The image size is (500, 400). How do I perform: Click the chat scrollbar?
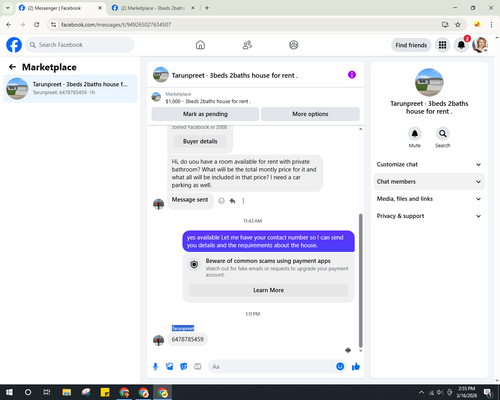(x=360, y=281)
